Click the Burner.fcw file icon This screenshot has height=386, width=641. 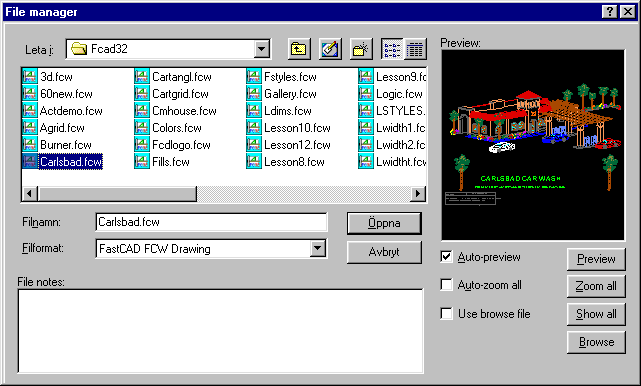pyautogui.click(x=30, y=145)
